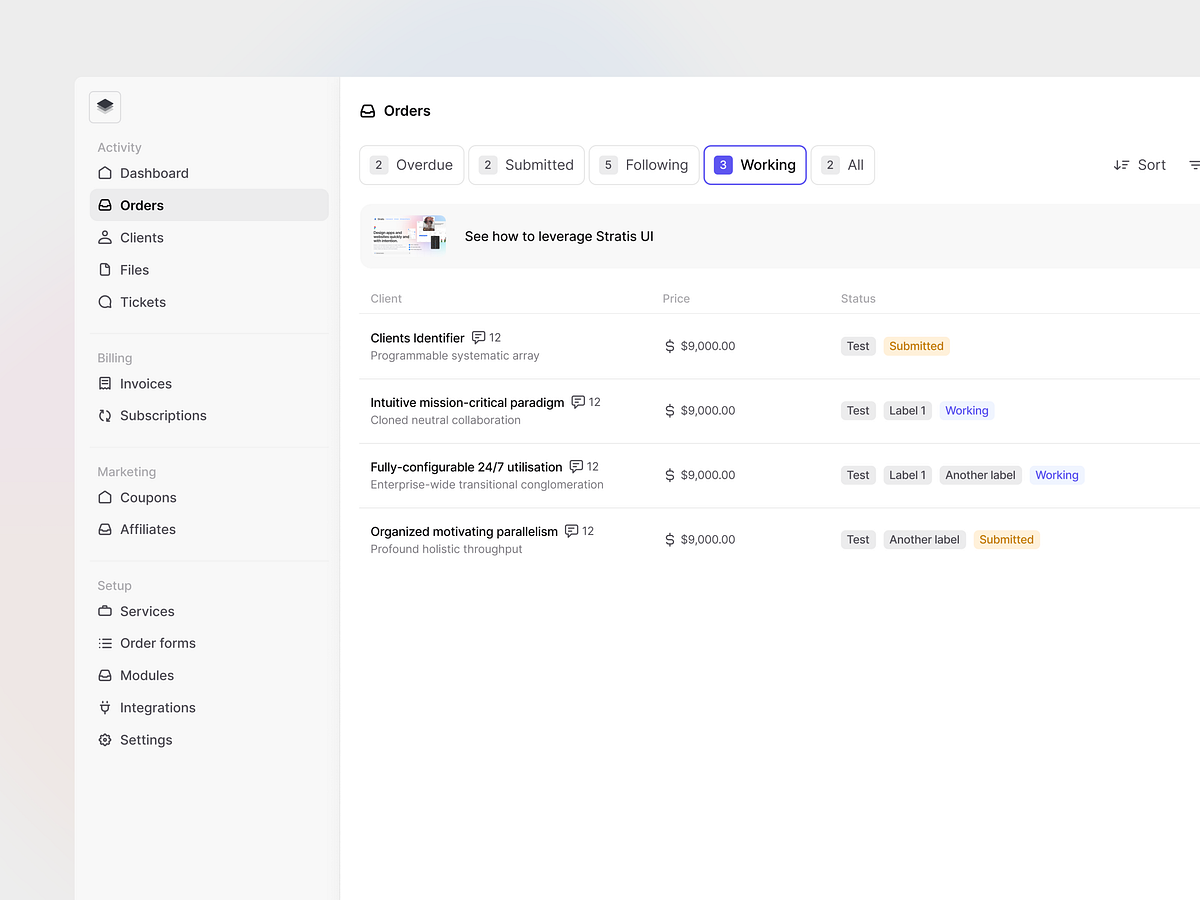Viewport: 1200px width, 900px height.
Task: Open 'See how to leverage Stratis UI'
Action: [x=558, y=236]
